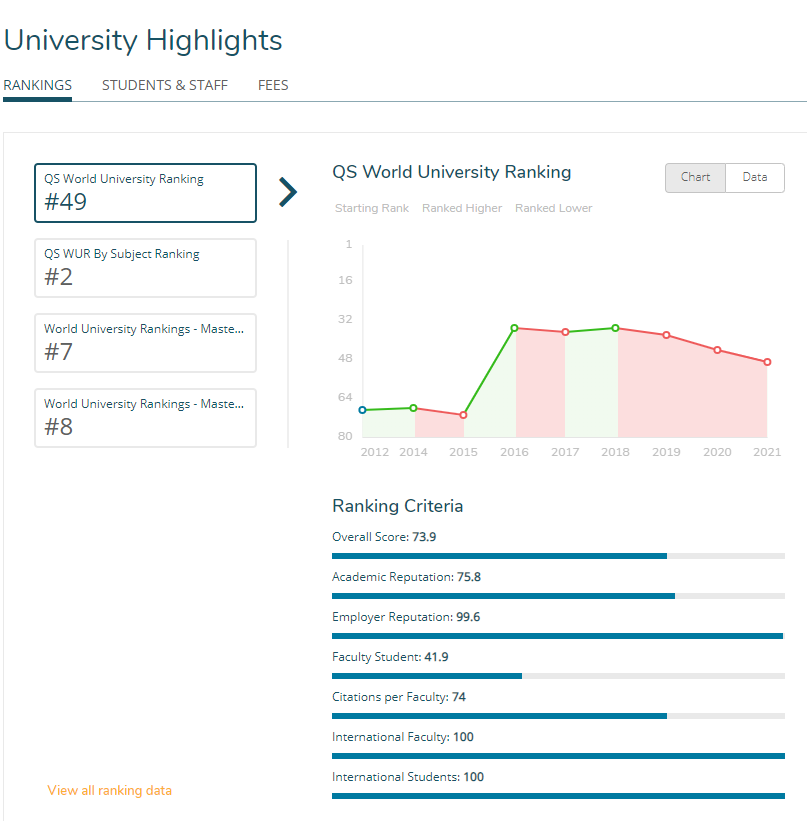
Task: Click the Ranking Criteria heading
Action: pyautogui.click(x=397, y=506)
